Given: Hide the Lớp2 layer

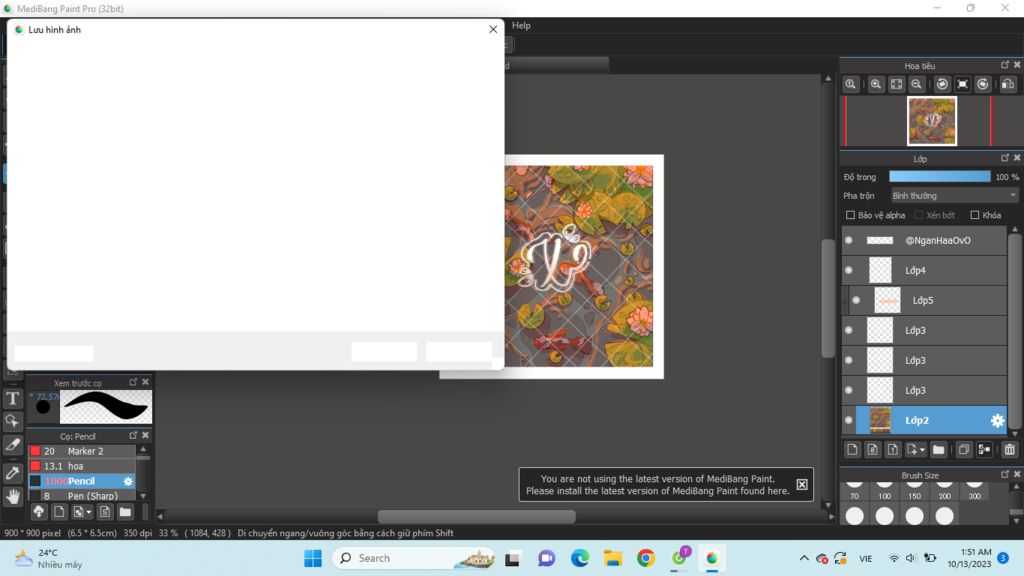Looking at the screenshot, I should [849, 421].
